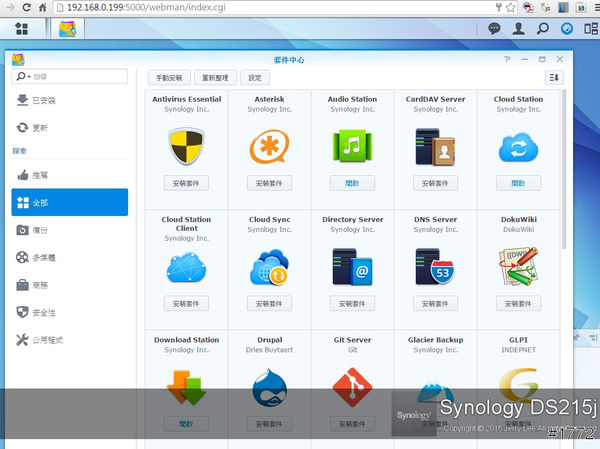
Task: Open the DSM main menu grid icon
Action: coord(21,28)
